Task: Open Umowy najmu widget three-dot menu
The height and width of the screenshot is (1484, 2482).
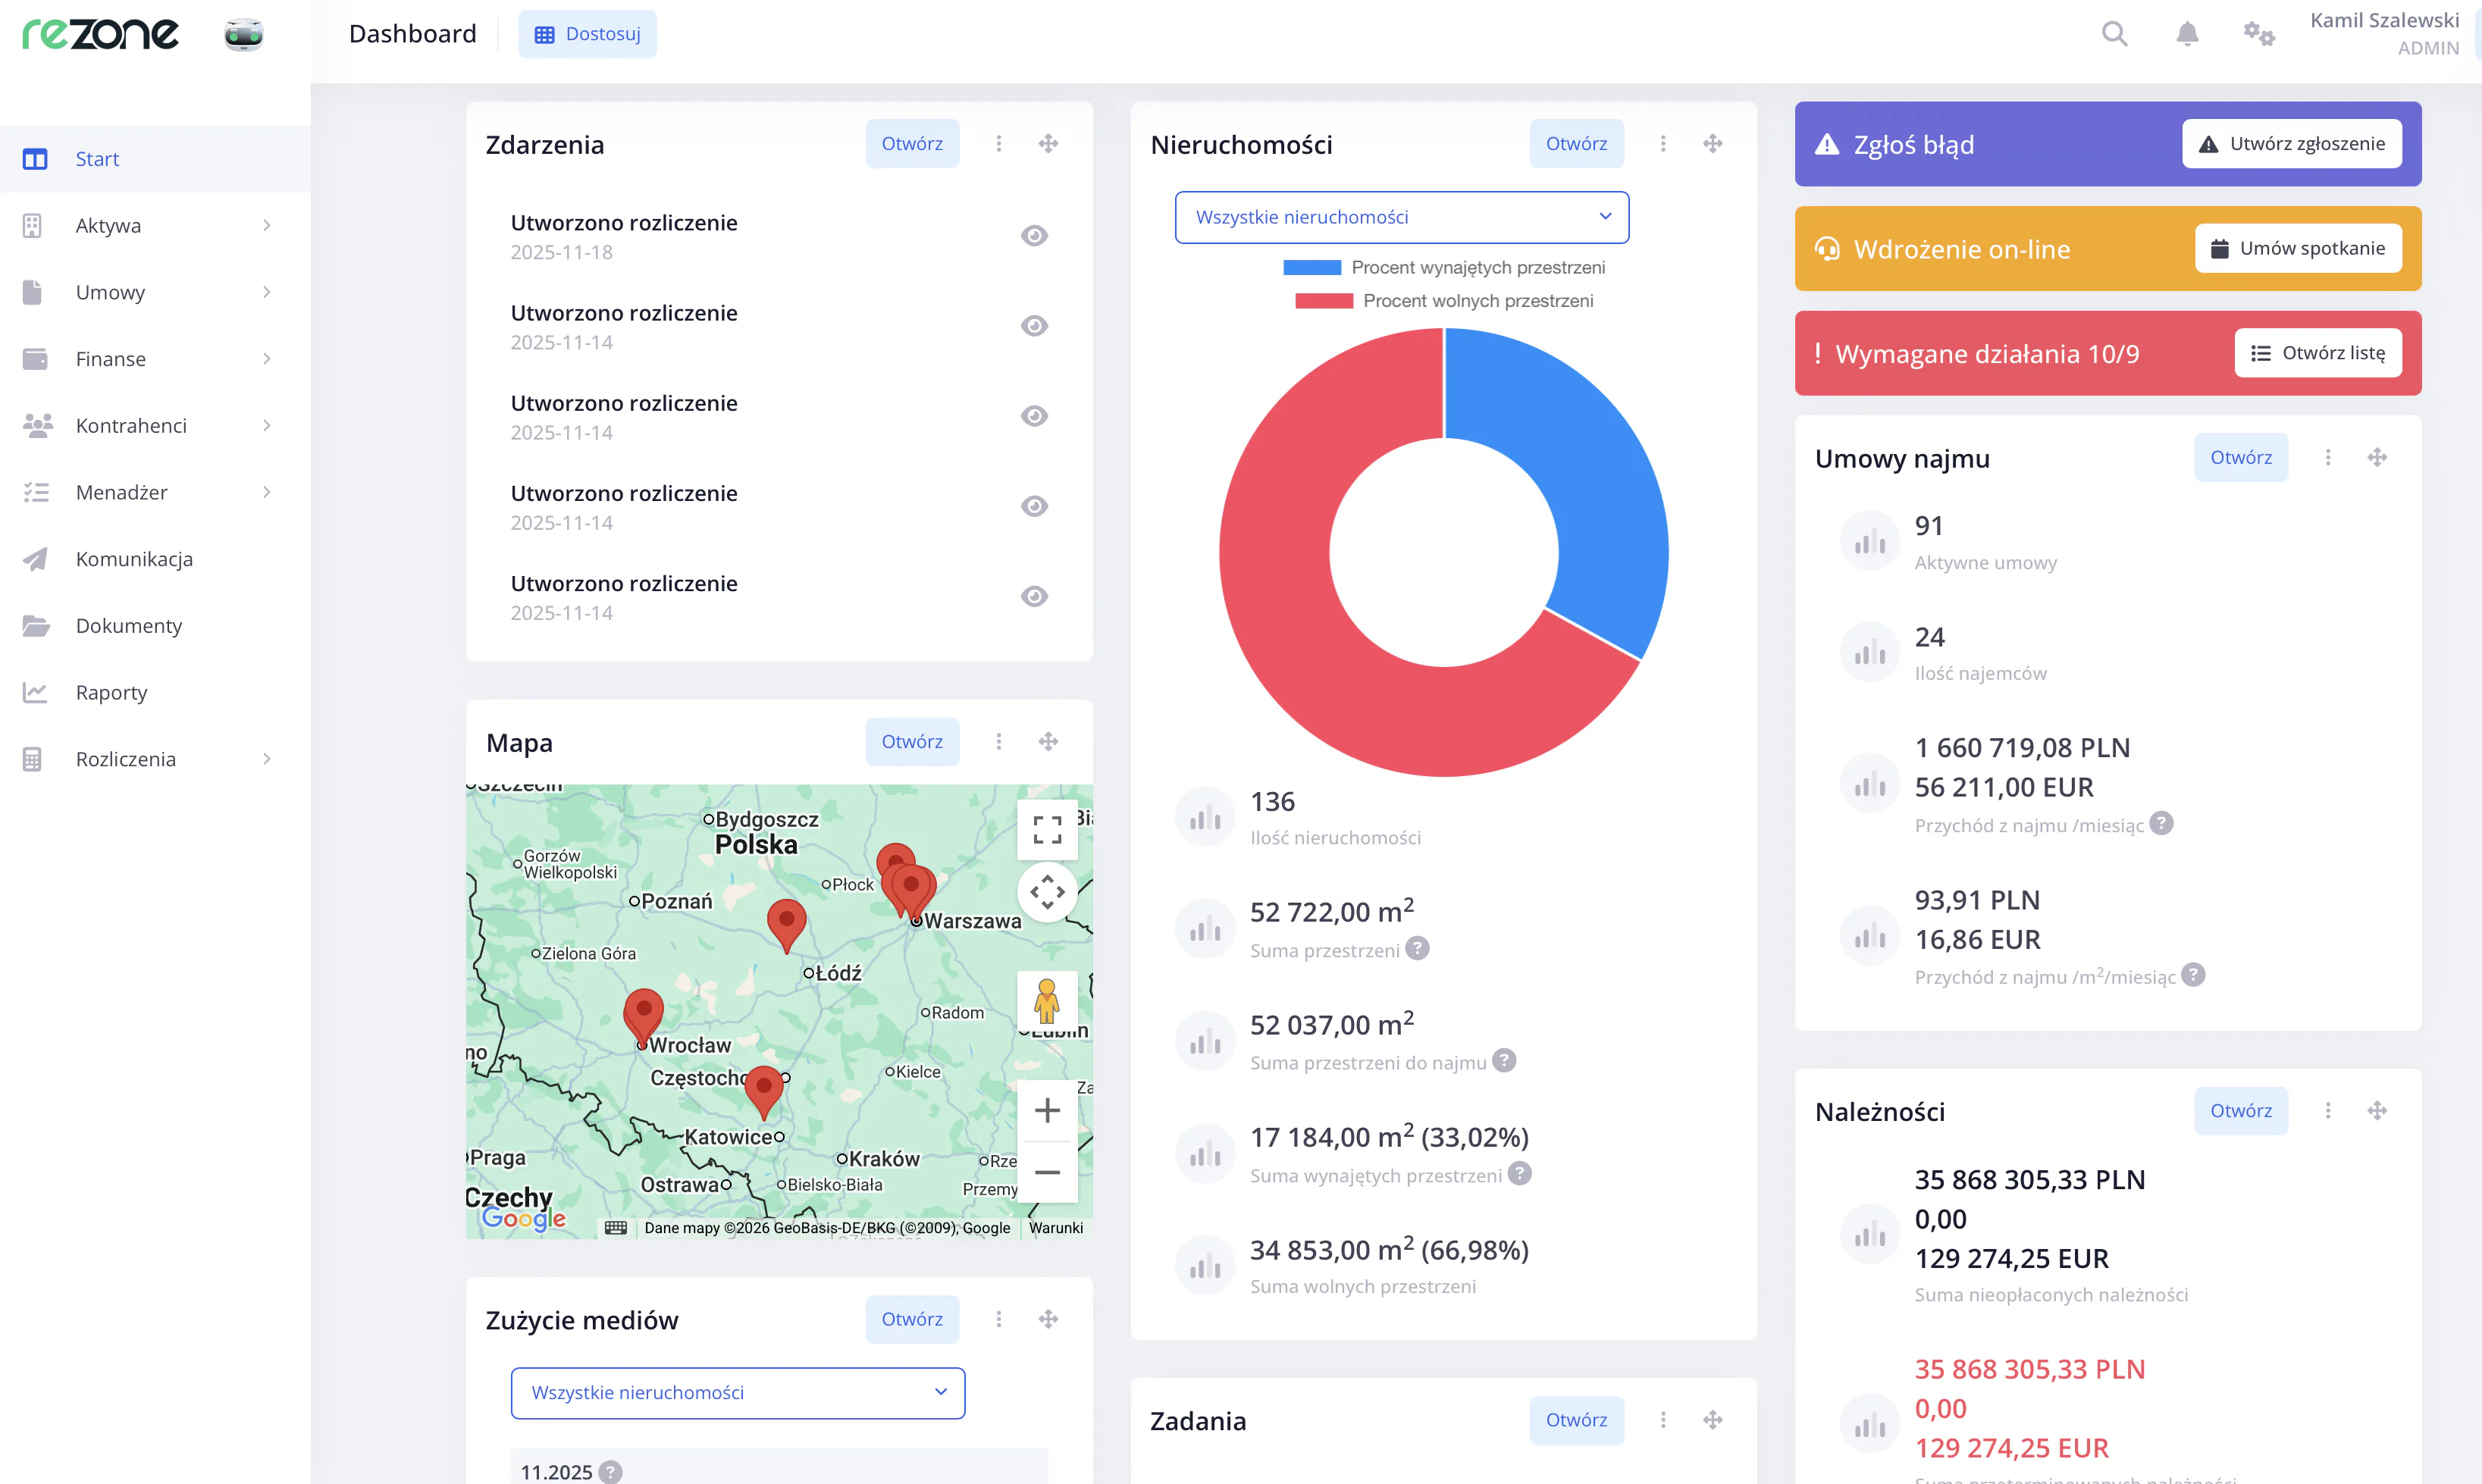Action: pos(2328,457)
